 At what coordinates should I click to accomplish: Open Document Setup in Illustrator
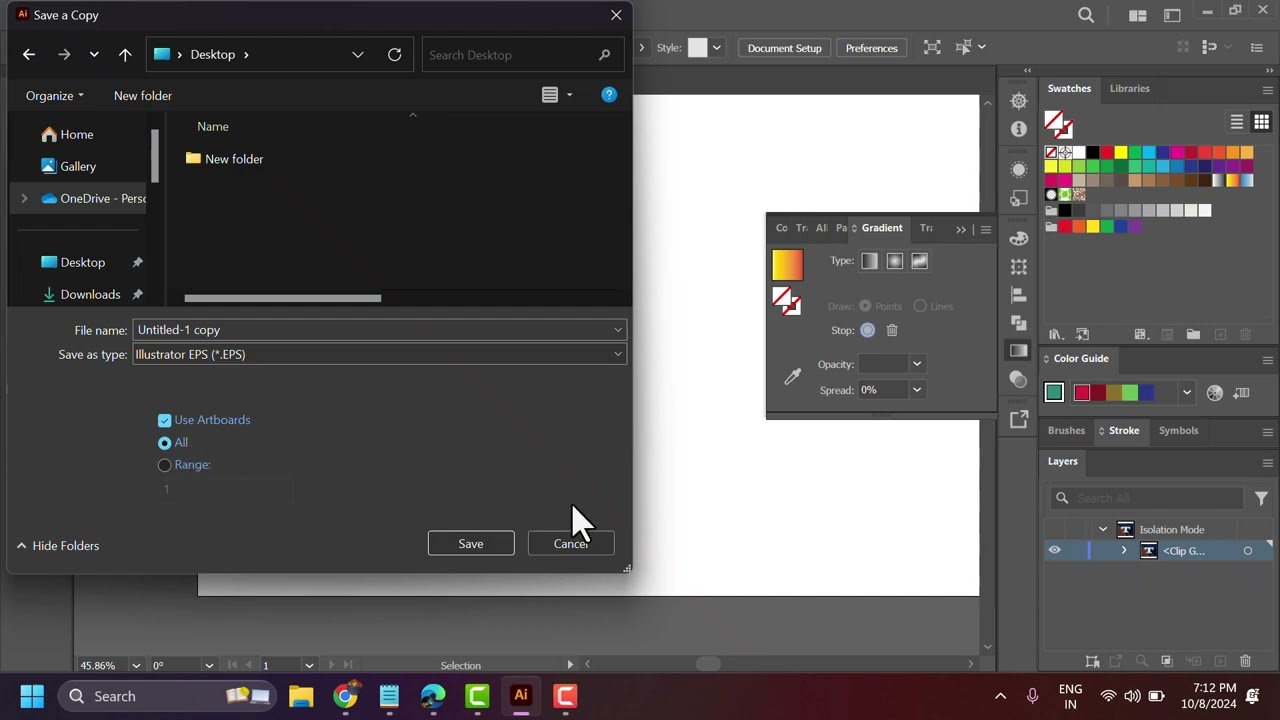(784, 48)
